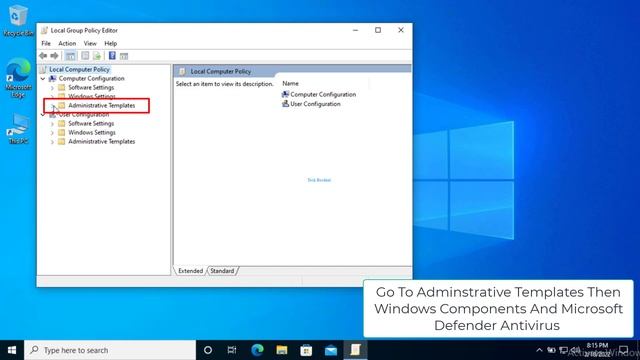Close the Local Group Policy Editor window

[401, 30]
